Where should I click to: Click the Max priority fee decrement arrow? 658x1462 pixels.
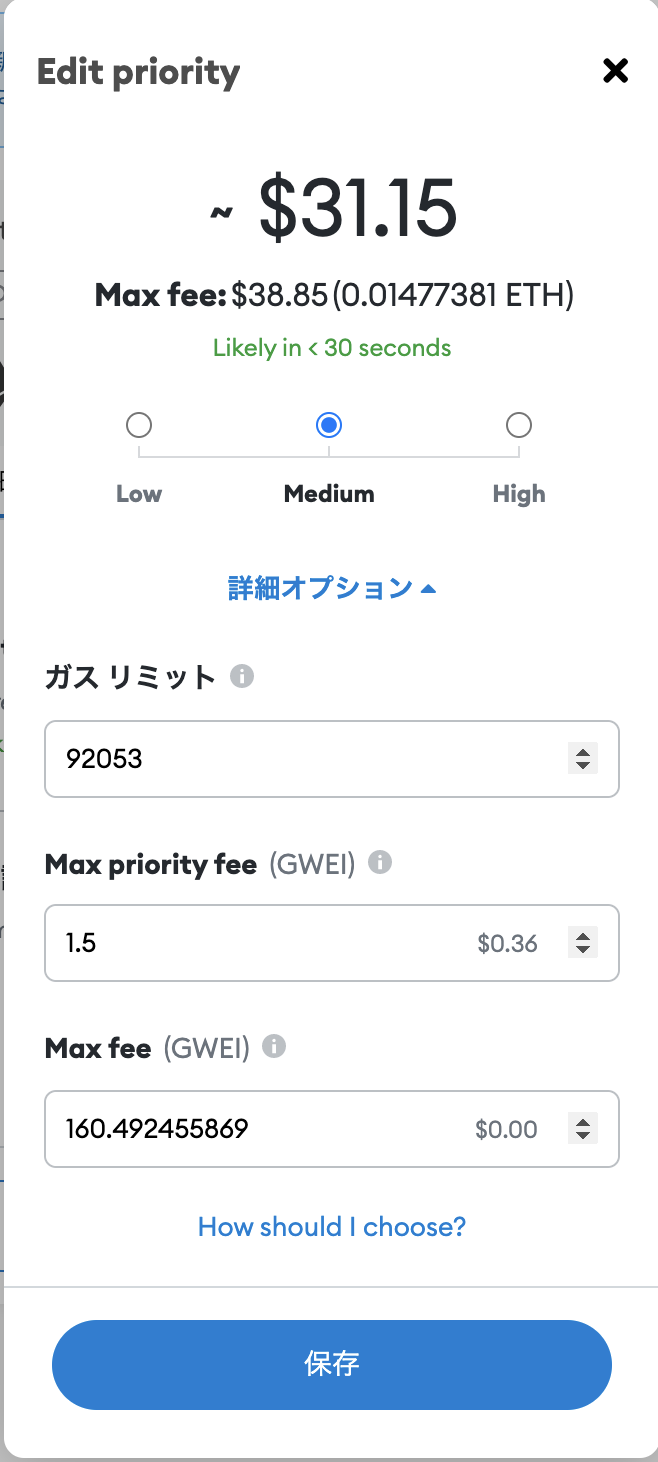pos(582,950)
